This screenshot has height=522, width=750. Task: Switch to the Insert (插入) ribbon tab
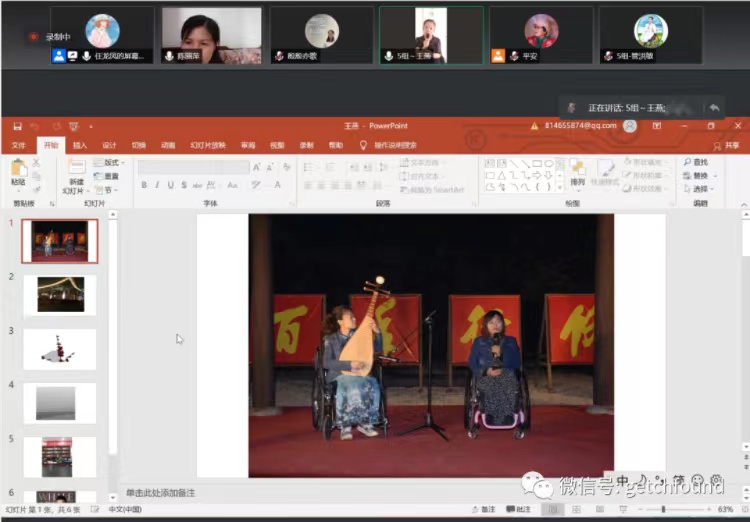[79, 145]
